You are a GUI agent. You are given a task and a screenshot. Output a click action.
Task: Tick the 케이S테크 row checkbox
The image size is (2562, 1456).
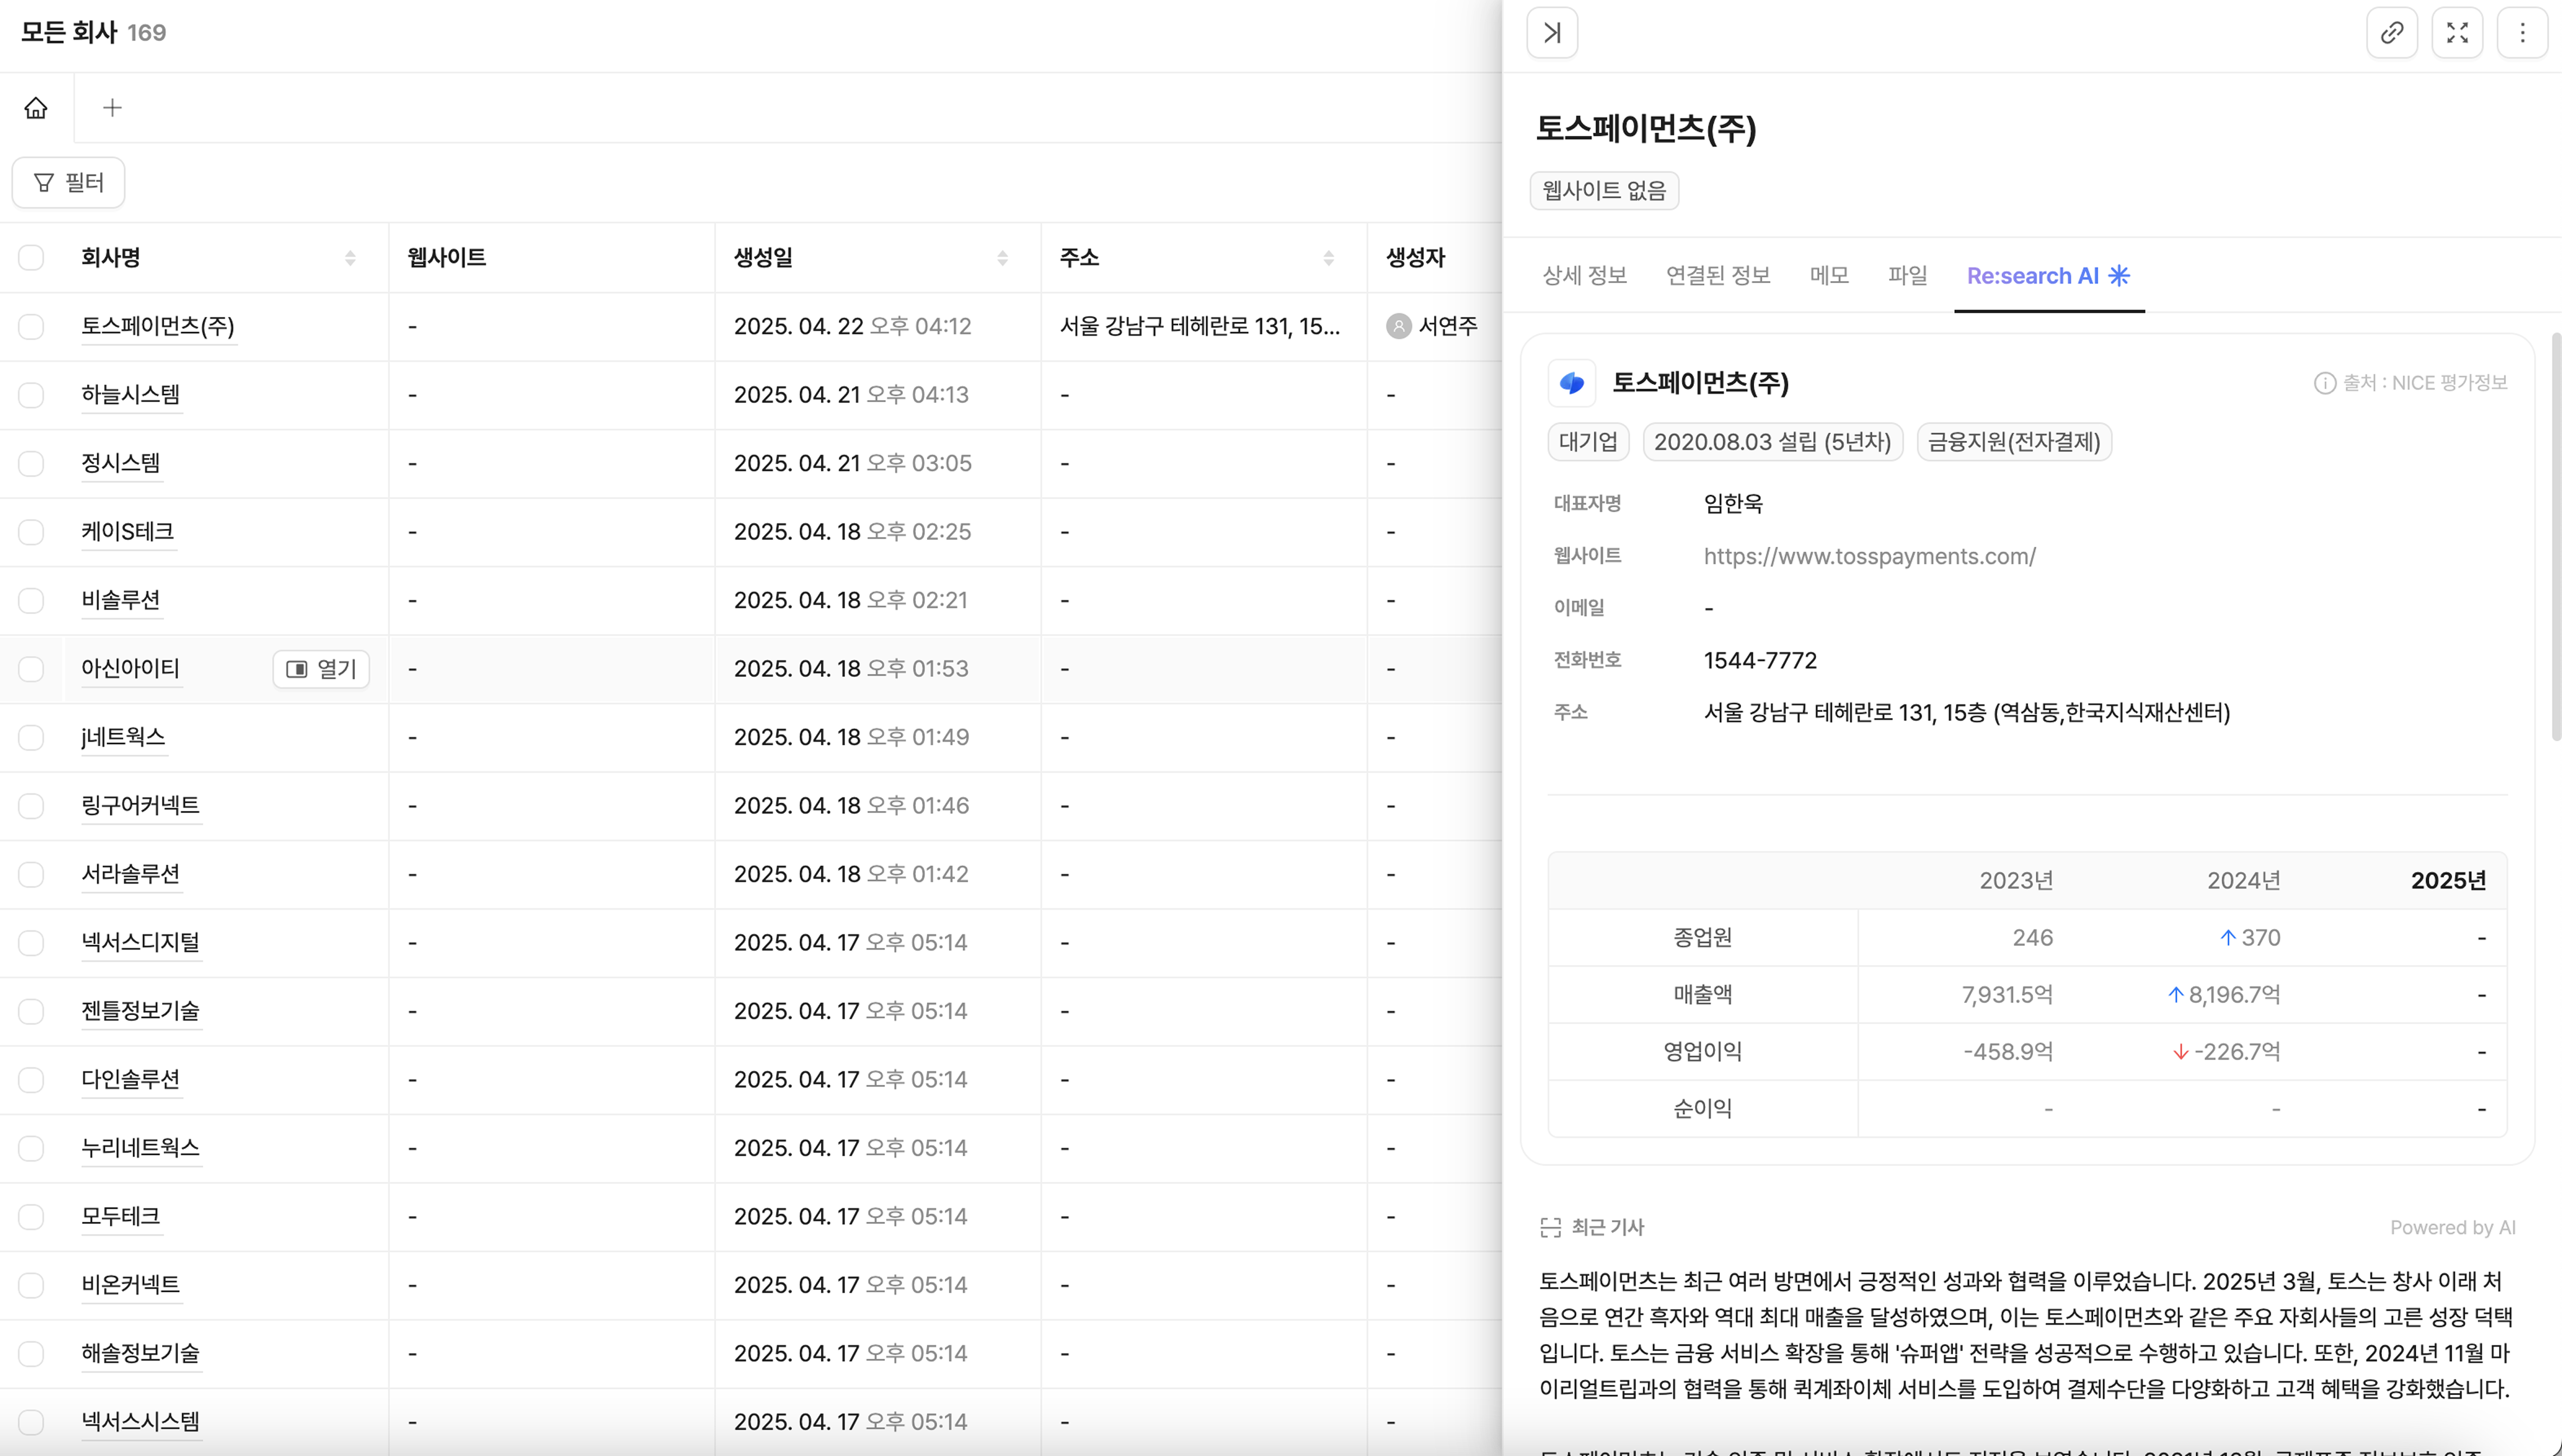click(x=31, y=532)
